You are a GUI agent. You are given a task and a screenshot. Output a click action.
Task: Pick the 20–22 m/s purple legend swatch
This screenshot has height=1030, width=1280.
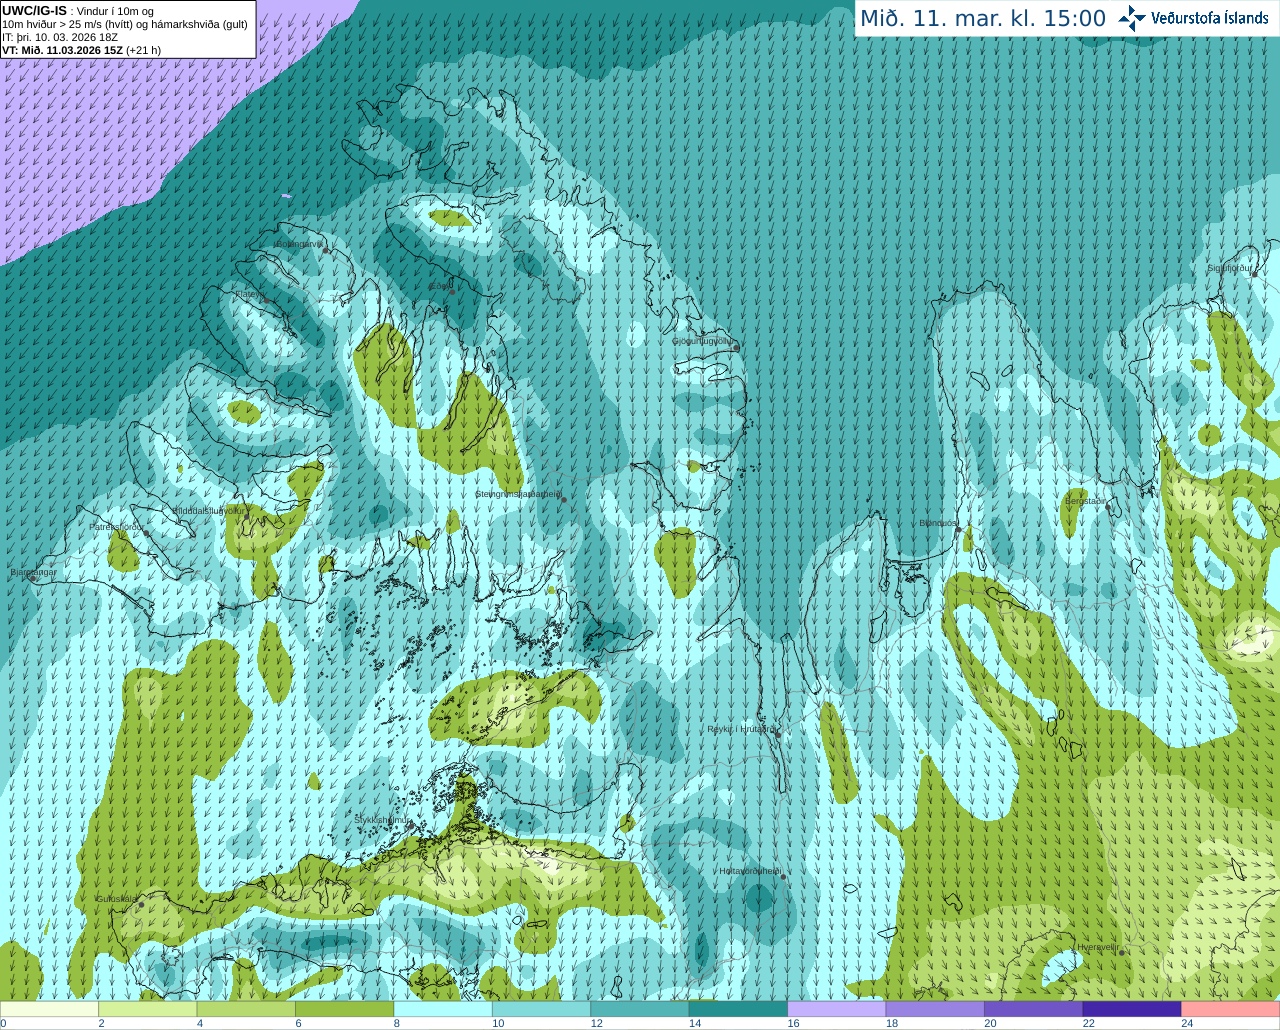tap(1033, 1009)
